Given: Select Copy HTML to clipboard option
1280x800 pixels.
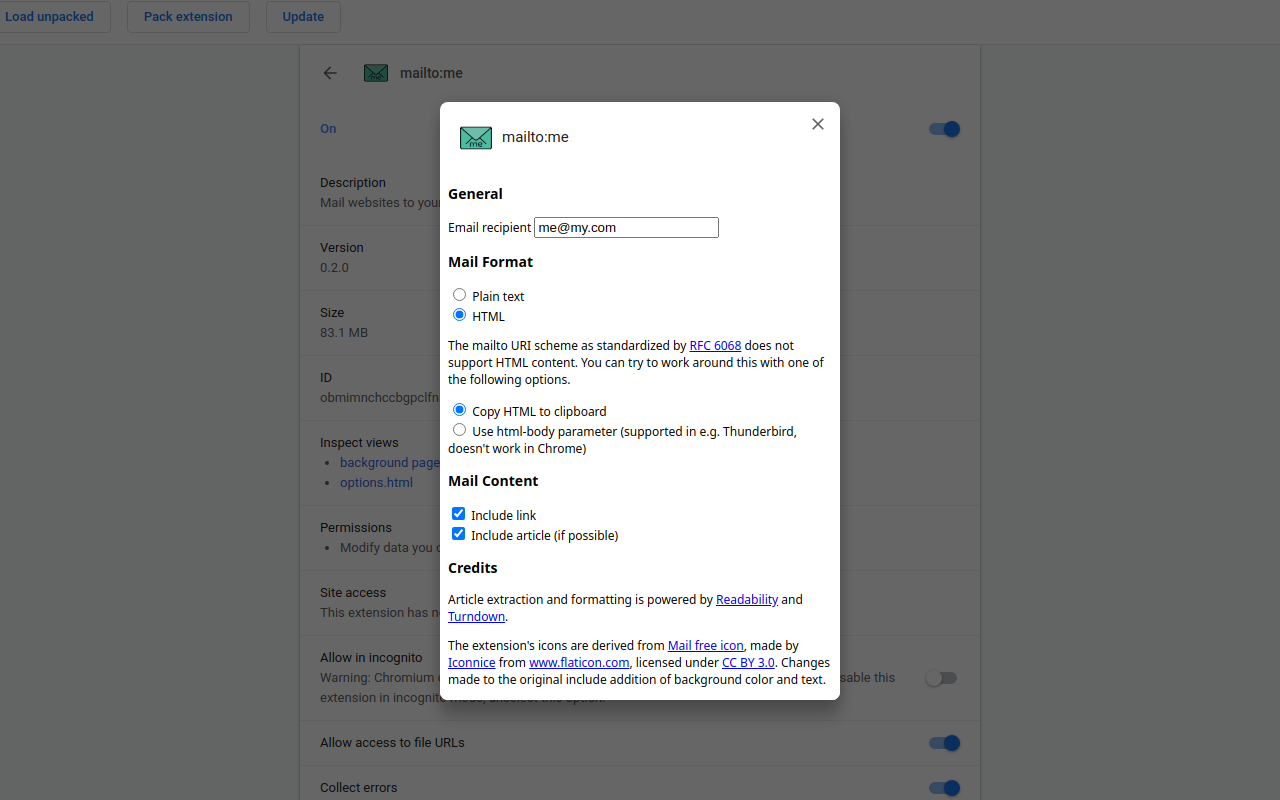Looking at the screenshot, I should [x=459, y=409].
